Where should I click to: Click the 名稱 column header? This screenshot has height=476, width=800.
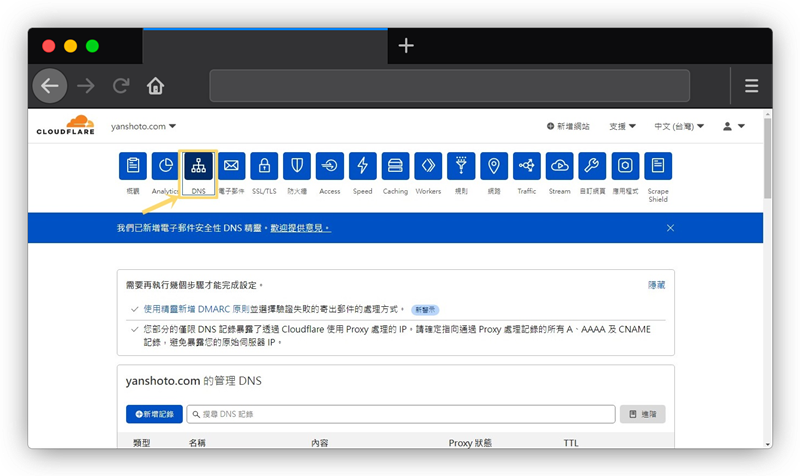197,443
